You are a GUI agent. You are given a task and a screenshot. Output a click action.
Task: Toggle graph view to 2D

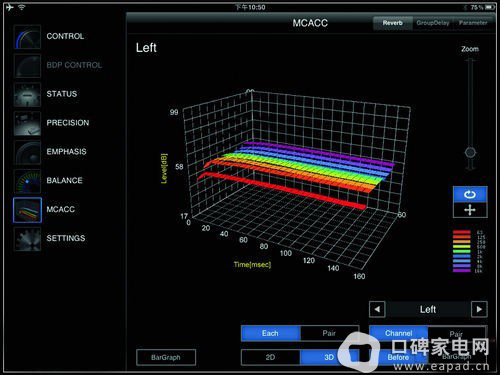[x=270, y=357]
